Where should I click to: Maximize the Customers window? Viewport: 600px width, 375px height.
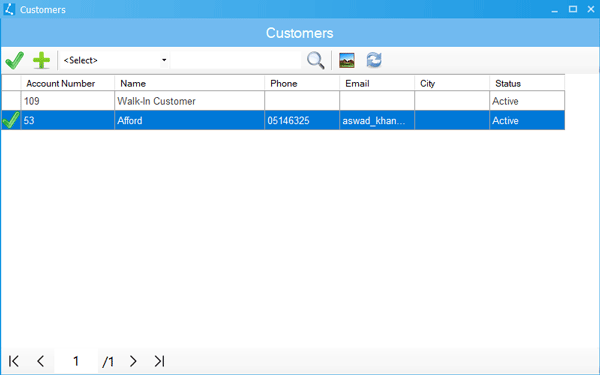(x=573, y=9)
